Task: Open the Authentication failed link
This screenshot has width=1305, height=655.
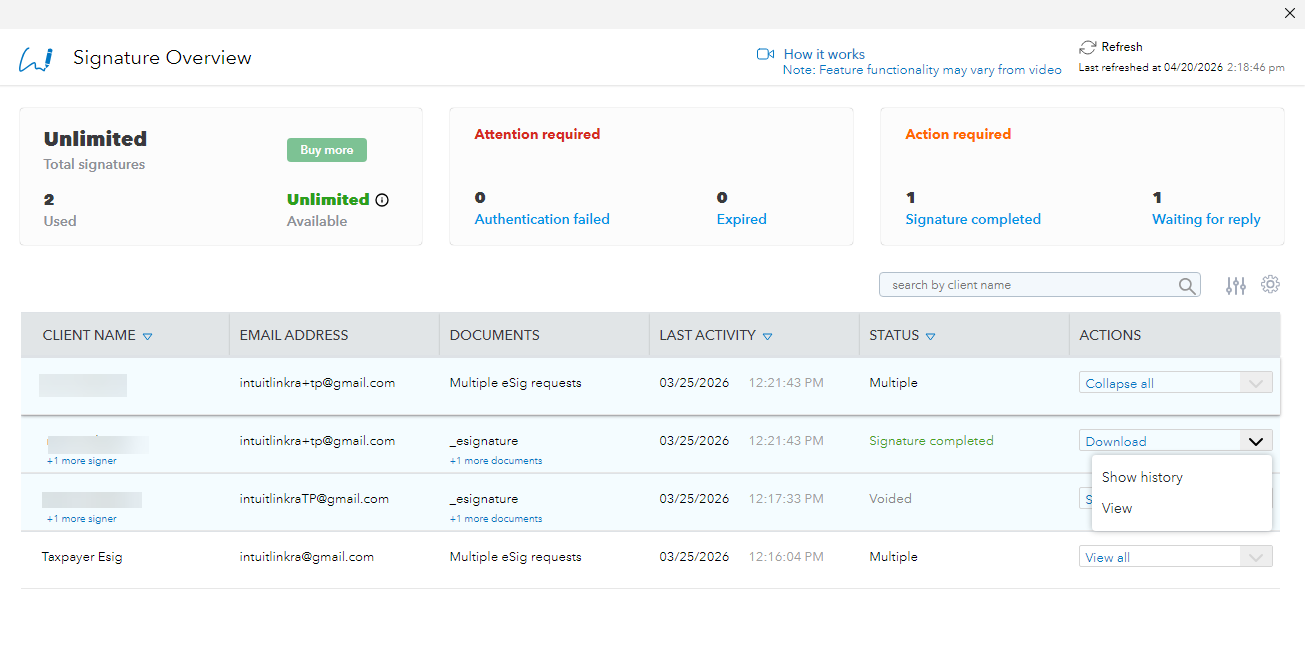Action: (542, 219)
